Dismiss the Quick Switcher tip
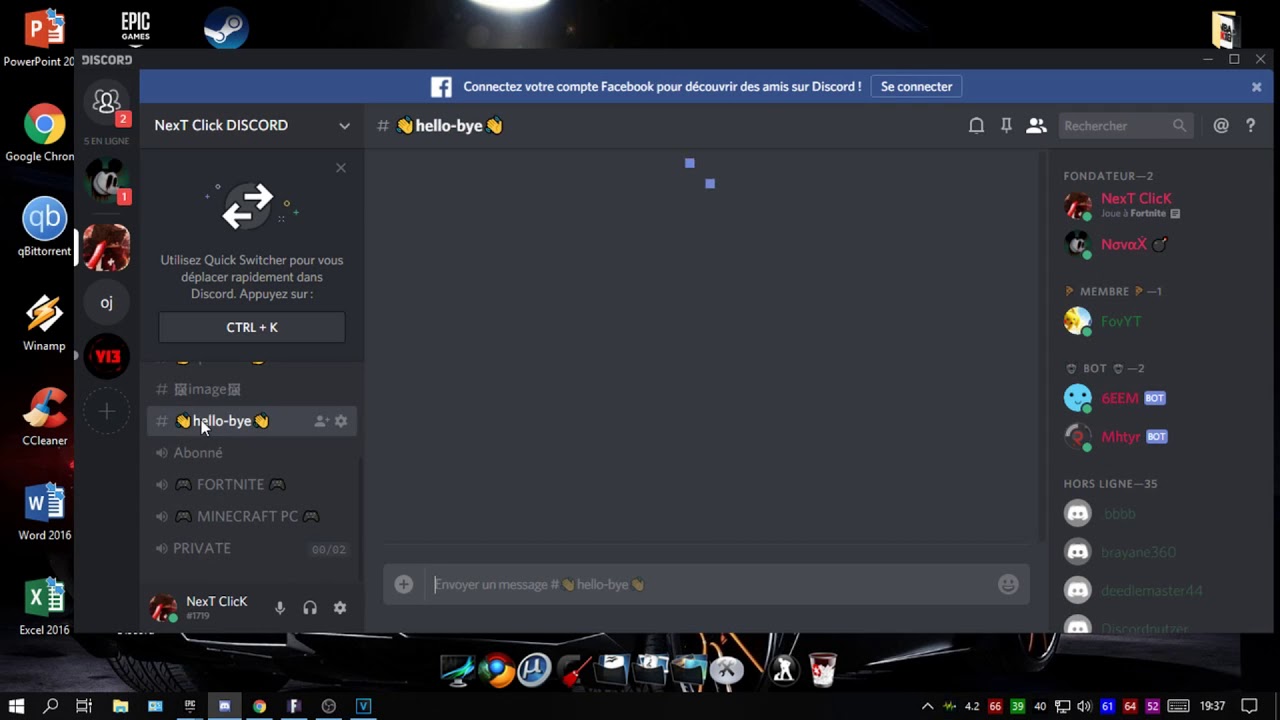This screenshot has height=720, width=1280. point(340,168)
